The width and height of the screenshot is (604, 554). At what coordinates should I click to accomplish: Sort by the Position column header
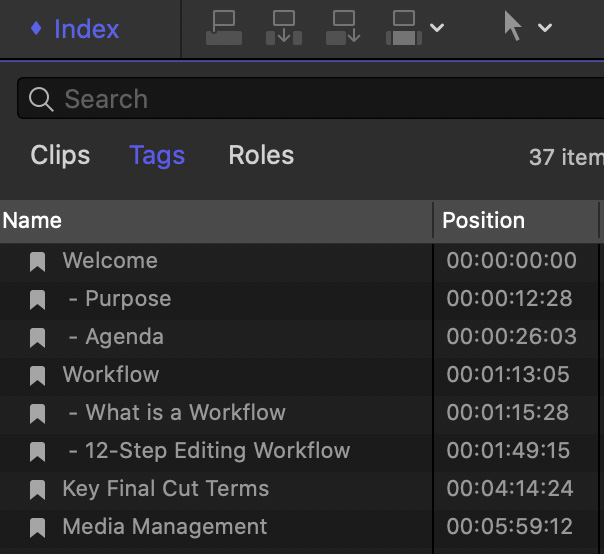pyautogui.click(x=516, y=221)
